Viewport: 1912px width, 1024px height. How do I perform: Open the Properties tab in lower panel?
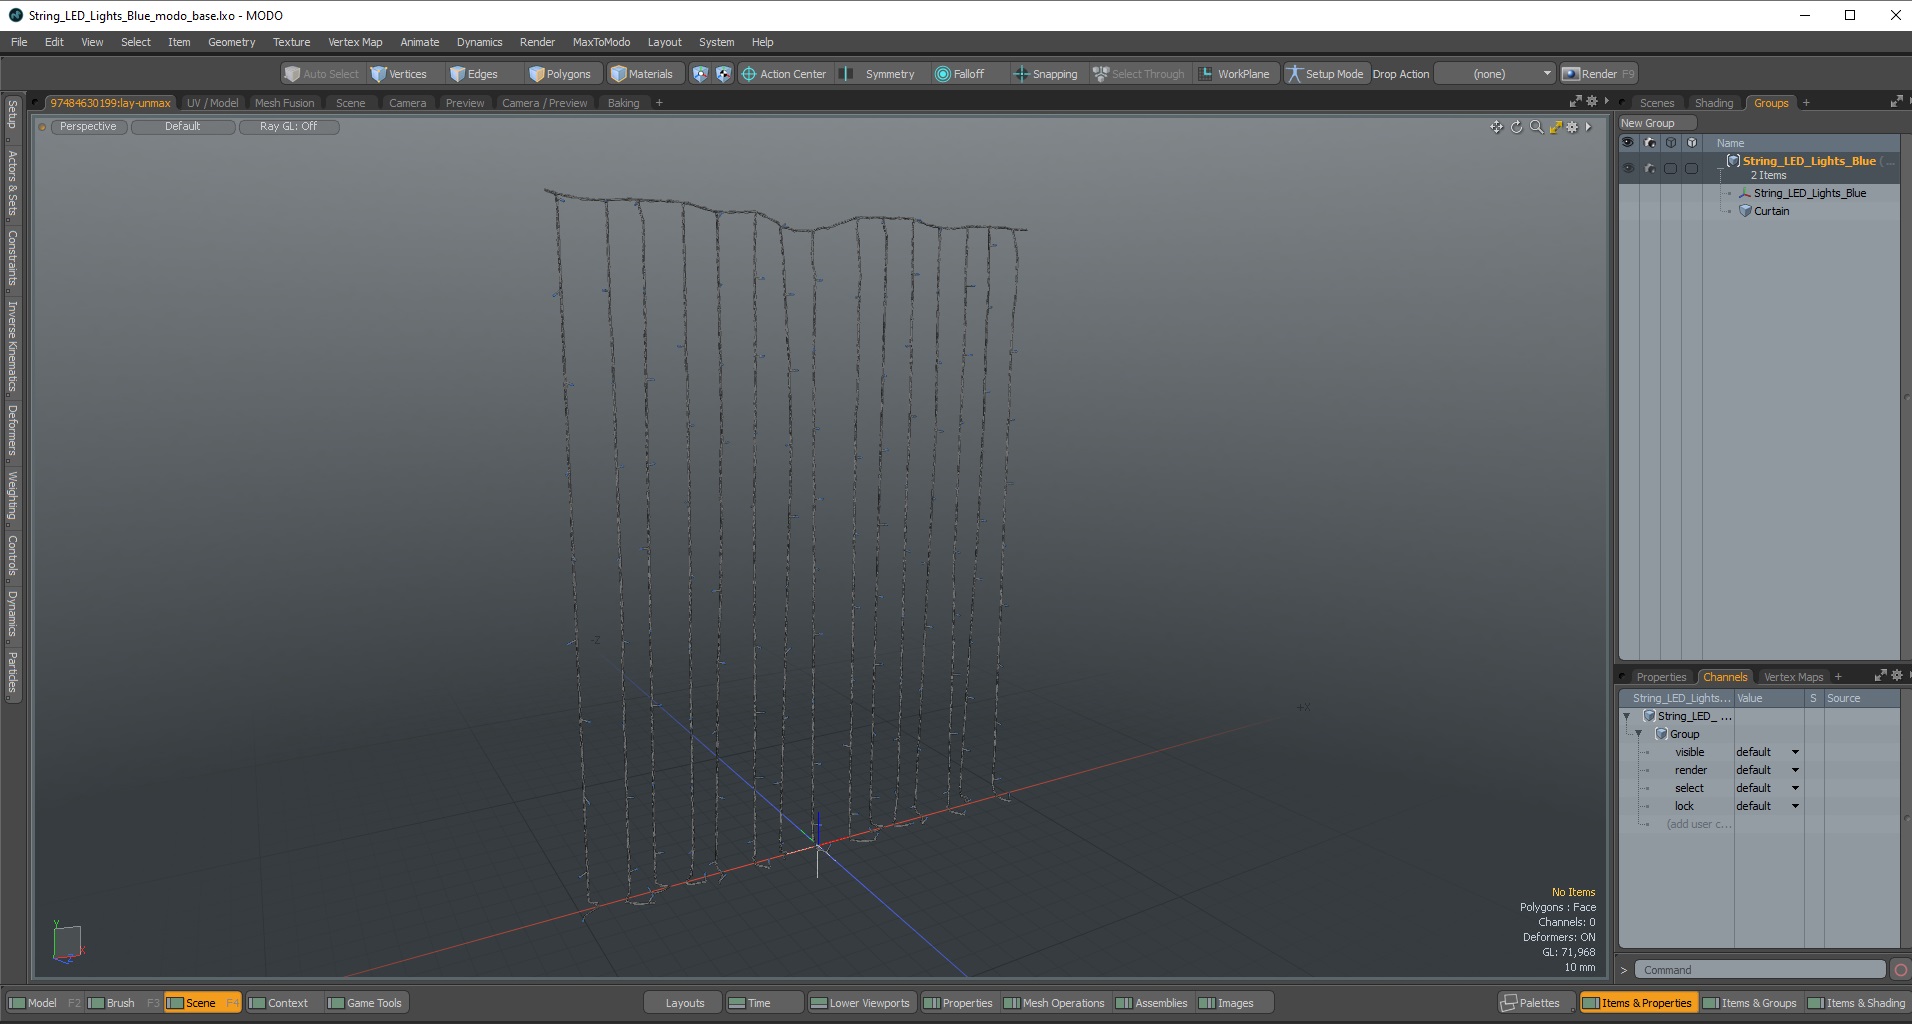1661,677
